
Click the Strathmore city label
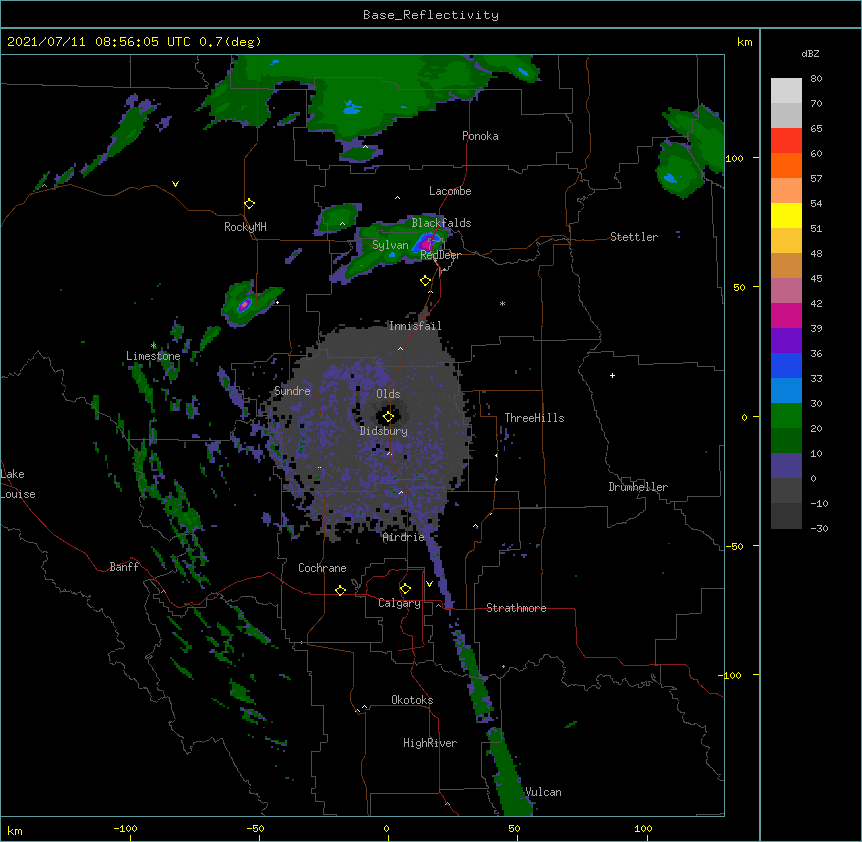[516, 608]
